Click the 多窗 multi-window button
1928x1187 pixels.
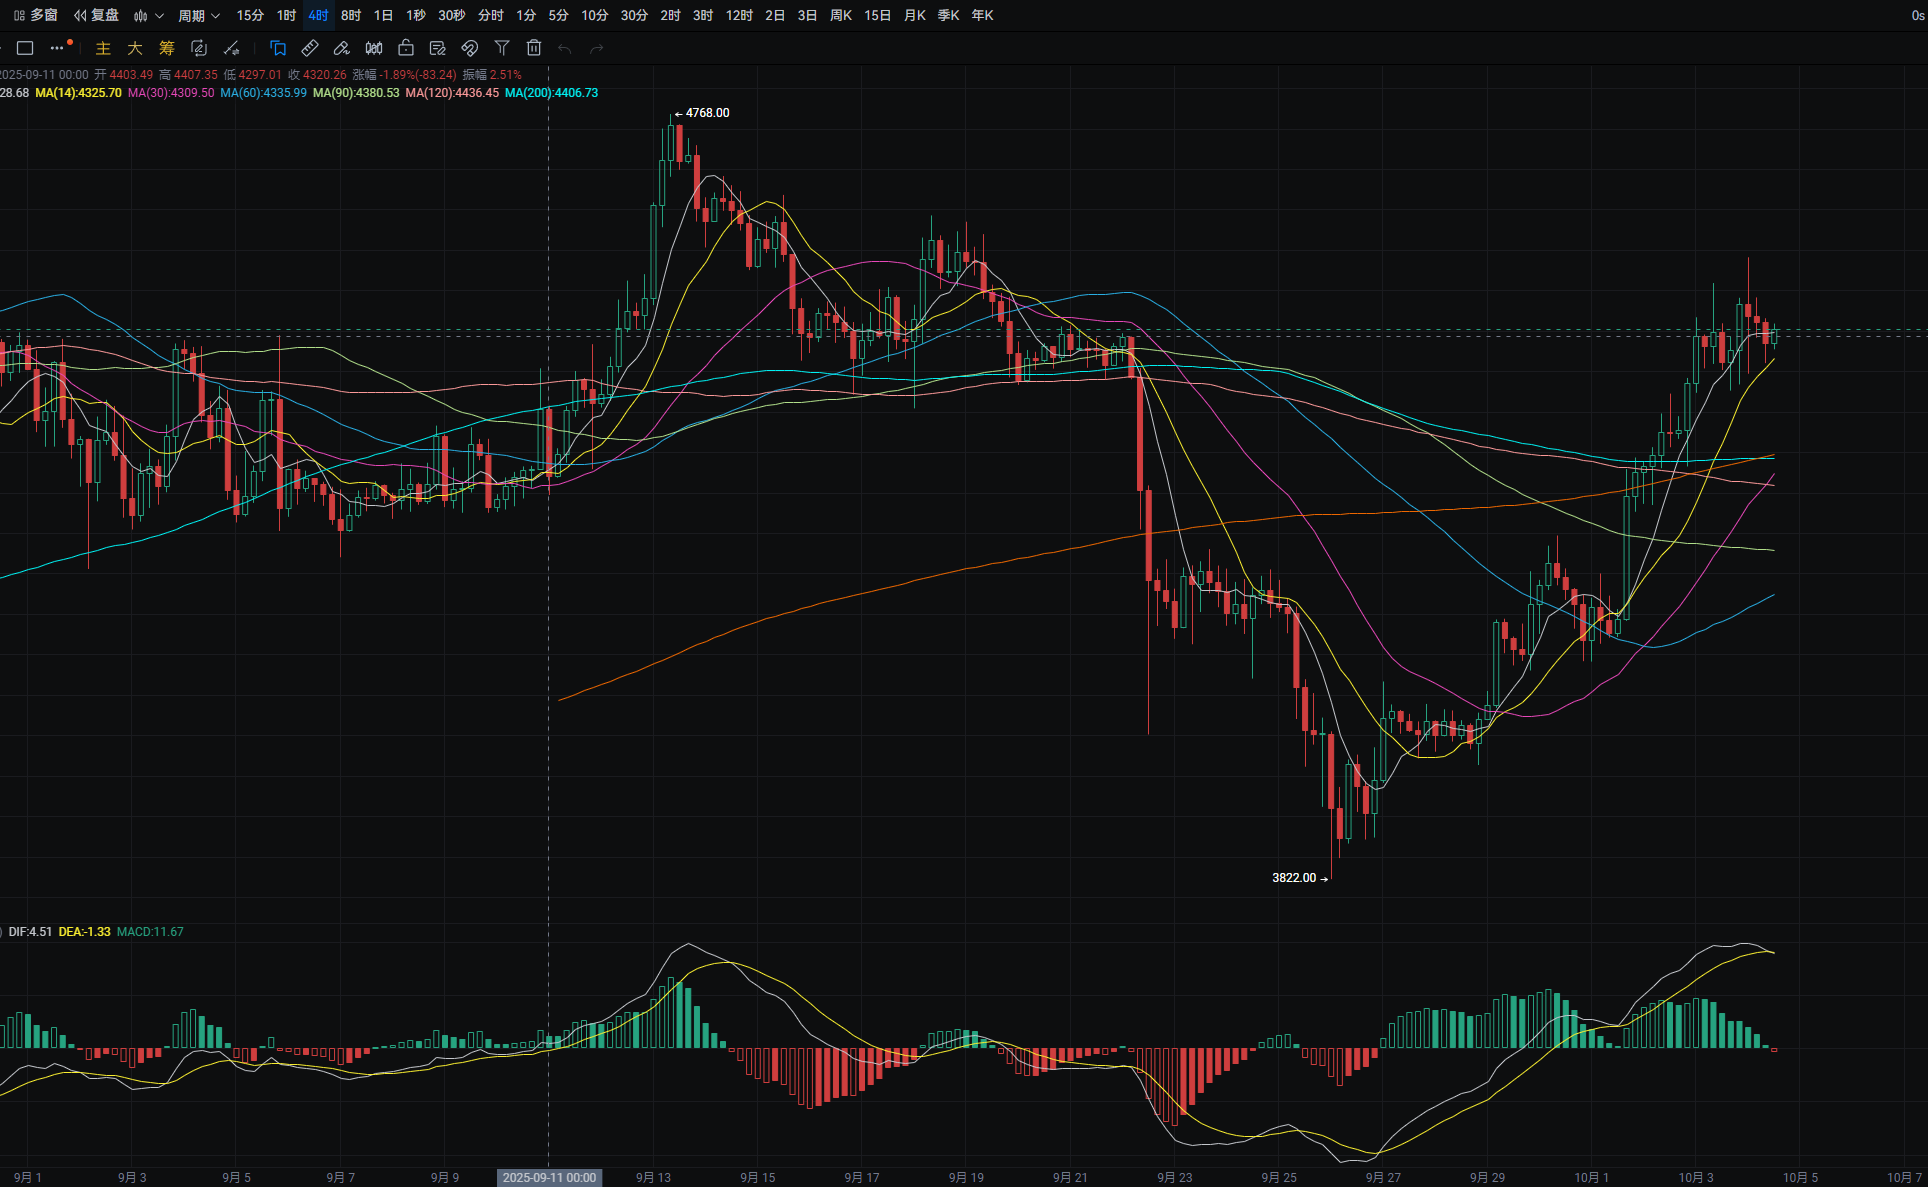point(36,15)
